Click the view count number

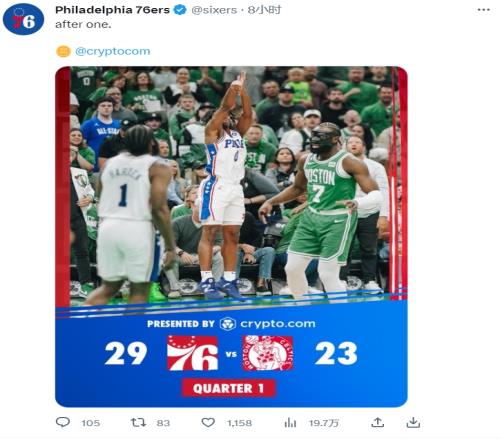click(324, 423)
